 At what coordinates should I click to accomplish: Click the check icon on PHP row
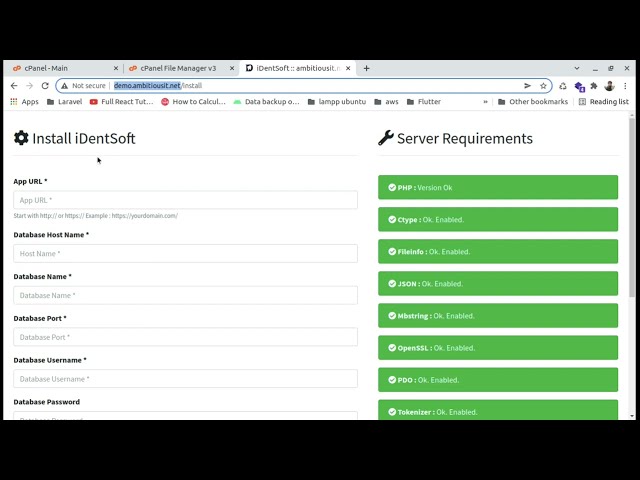click(392, 187)
